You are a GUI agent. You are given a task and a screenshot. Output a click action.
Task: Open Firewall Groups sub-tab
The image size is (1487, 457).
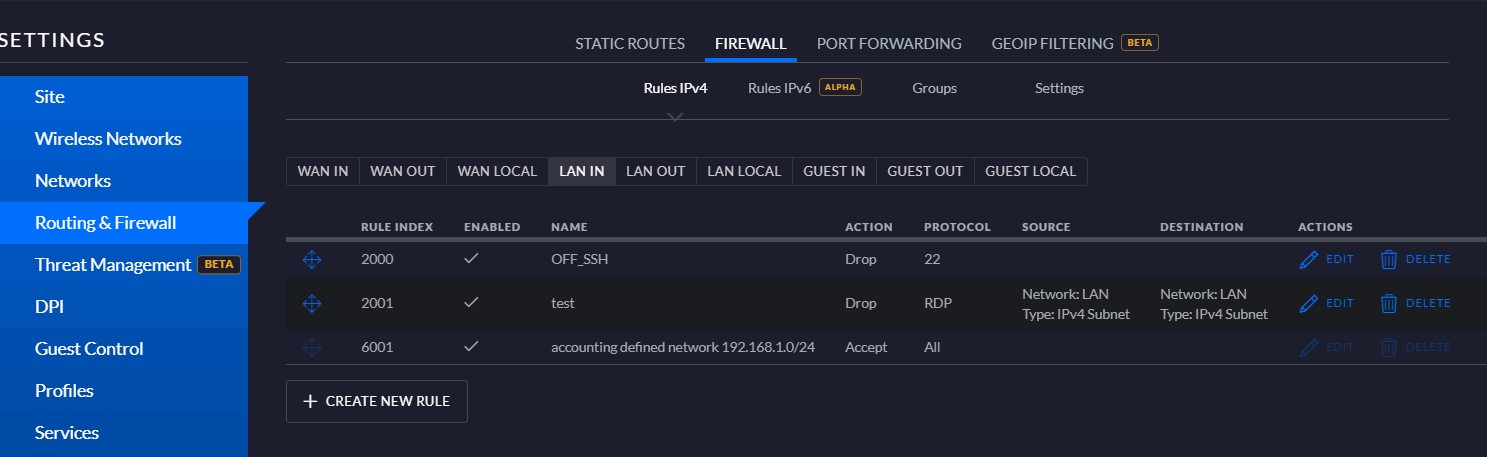point(934,88)
